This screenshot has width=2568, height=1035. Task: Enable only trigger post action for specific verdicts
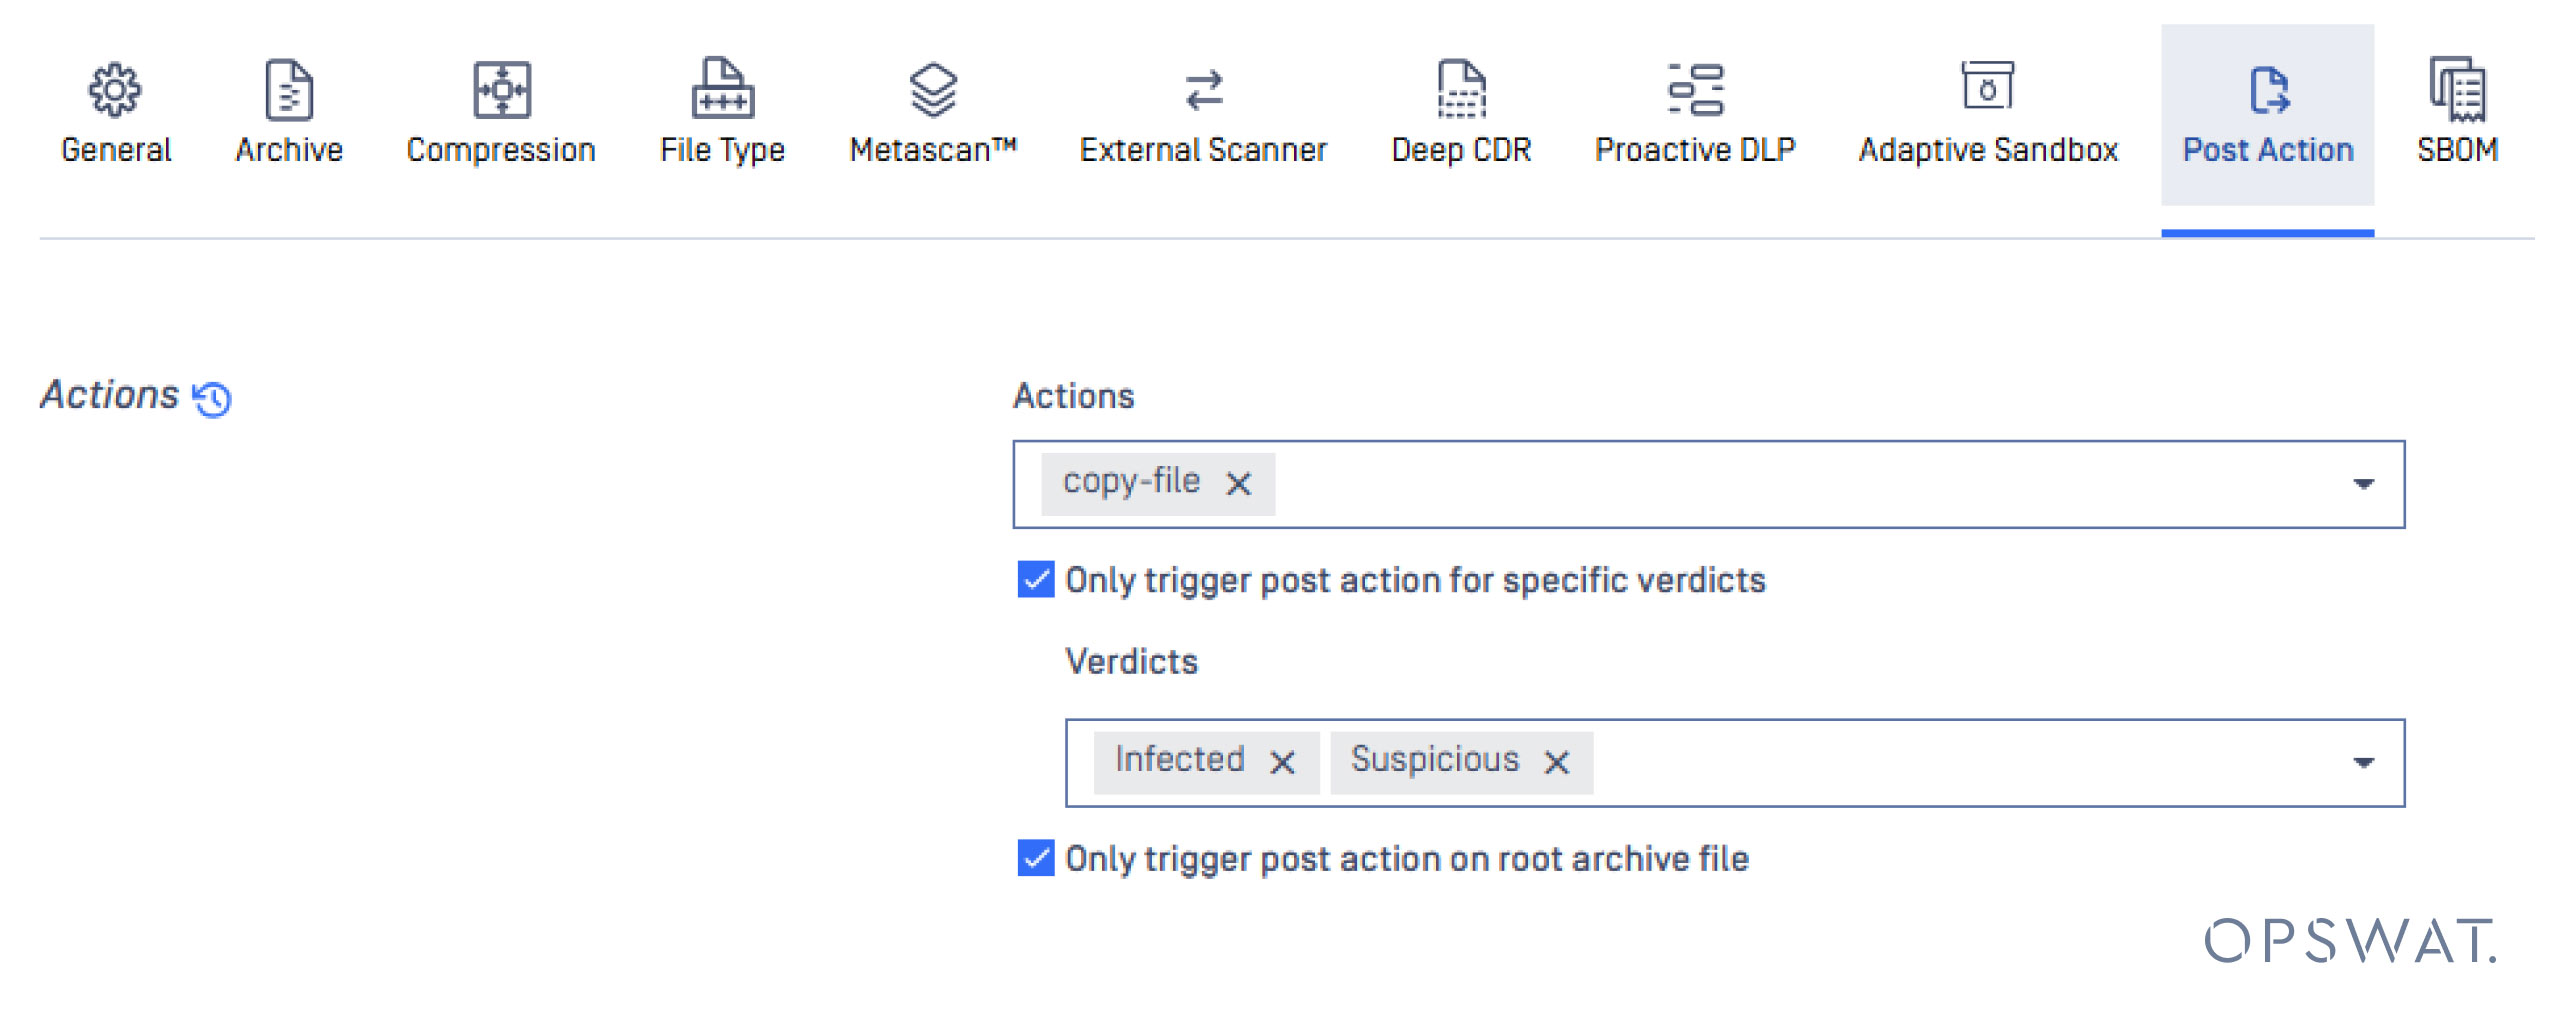[x=1035, y=578]
